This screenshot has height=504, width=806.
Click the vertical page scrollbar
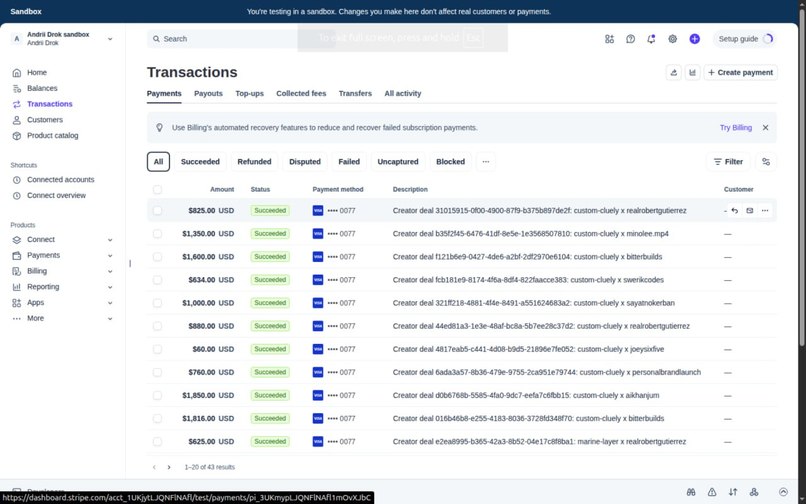(x=801, y=180)
